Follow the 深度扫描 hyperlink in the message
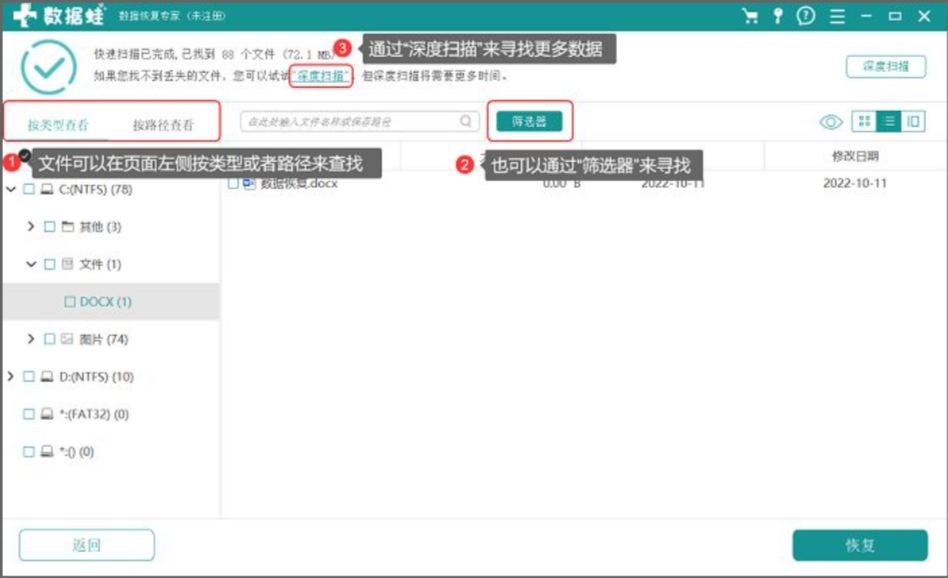This screenshot has width=948, height=578. [320, 76]
